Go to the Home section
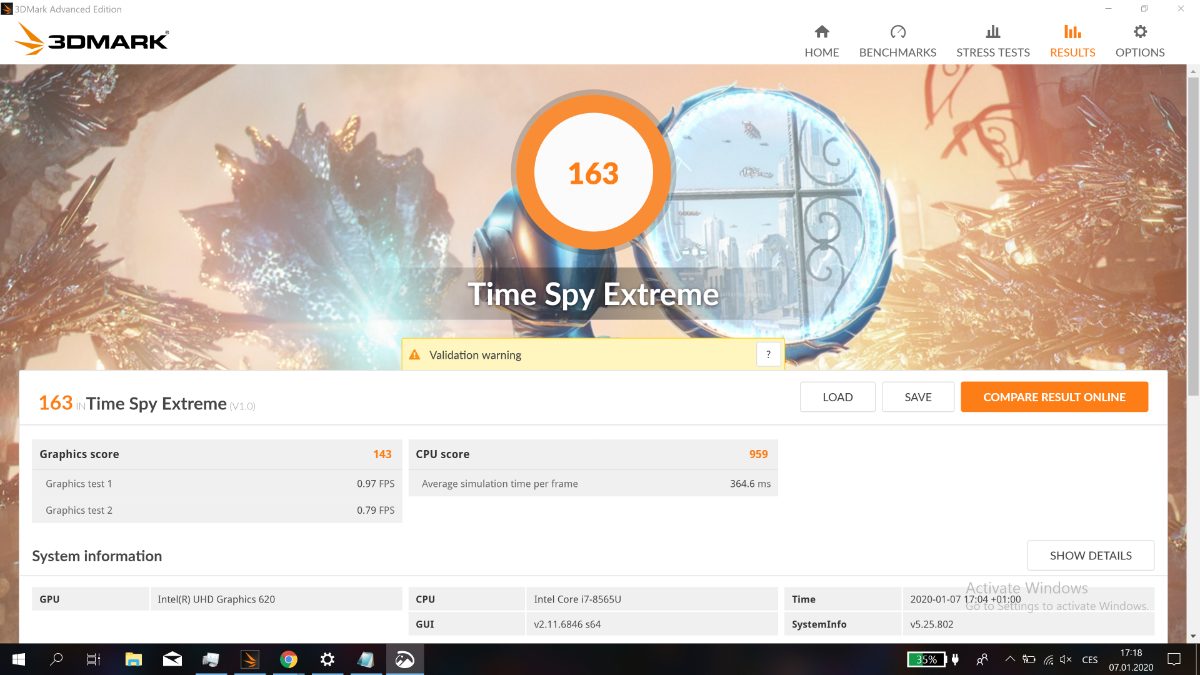 tap(821, 41)
